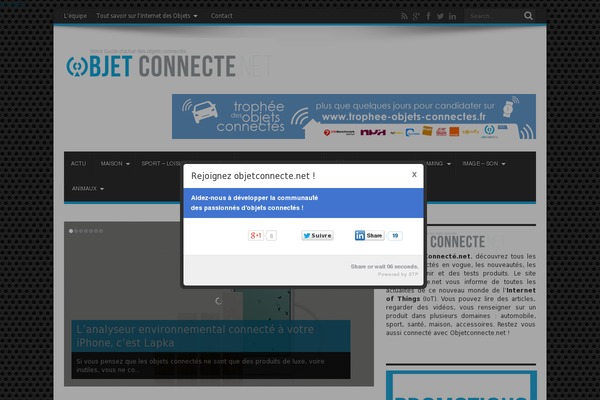600x400 pixels.
Task: Click the popup title 'Rejoignez objetconnecte.net !'
Action: [253, 176]
